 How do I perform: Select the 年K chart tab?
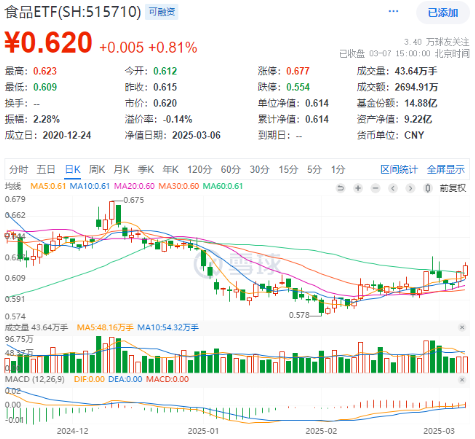(x=170, y=169)
